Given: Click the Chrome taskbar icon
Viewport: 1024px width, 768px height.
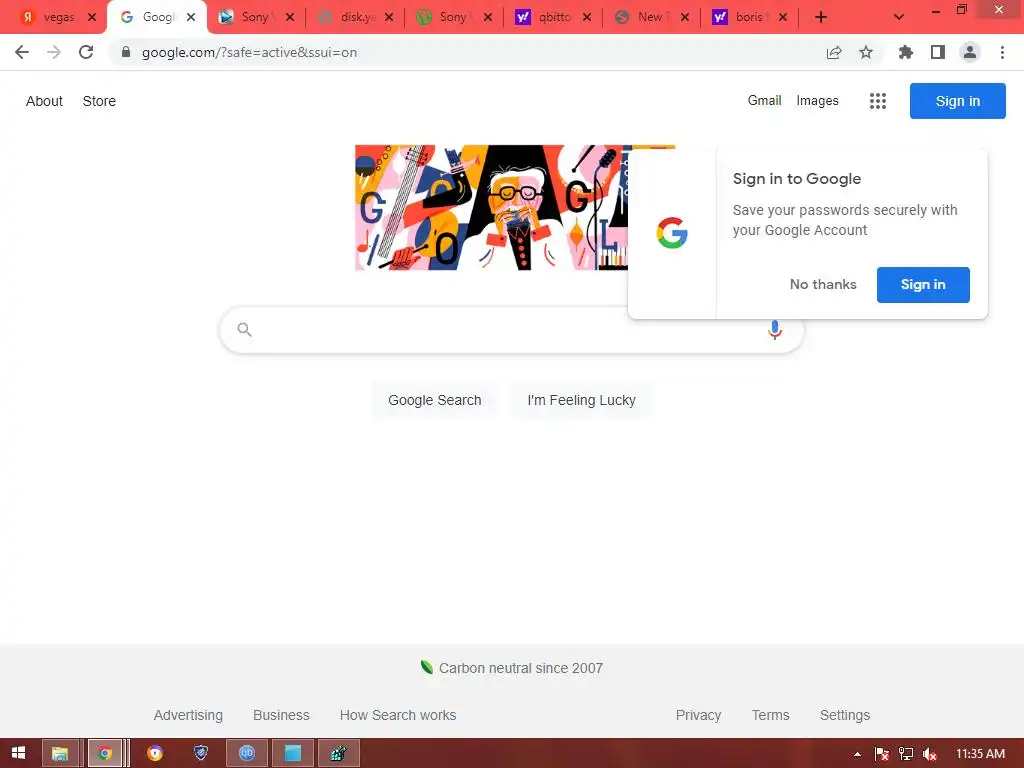Looking at the screenshot, I should 105,754.
